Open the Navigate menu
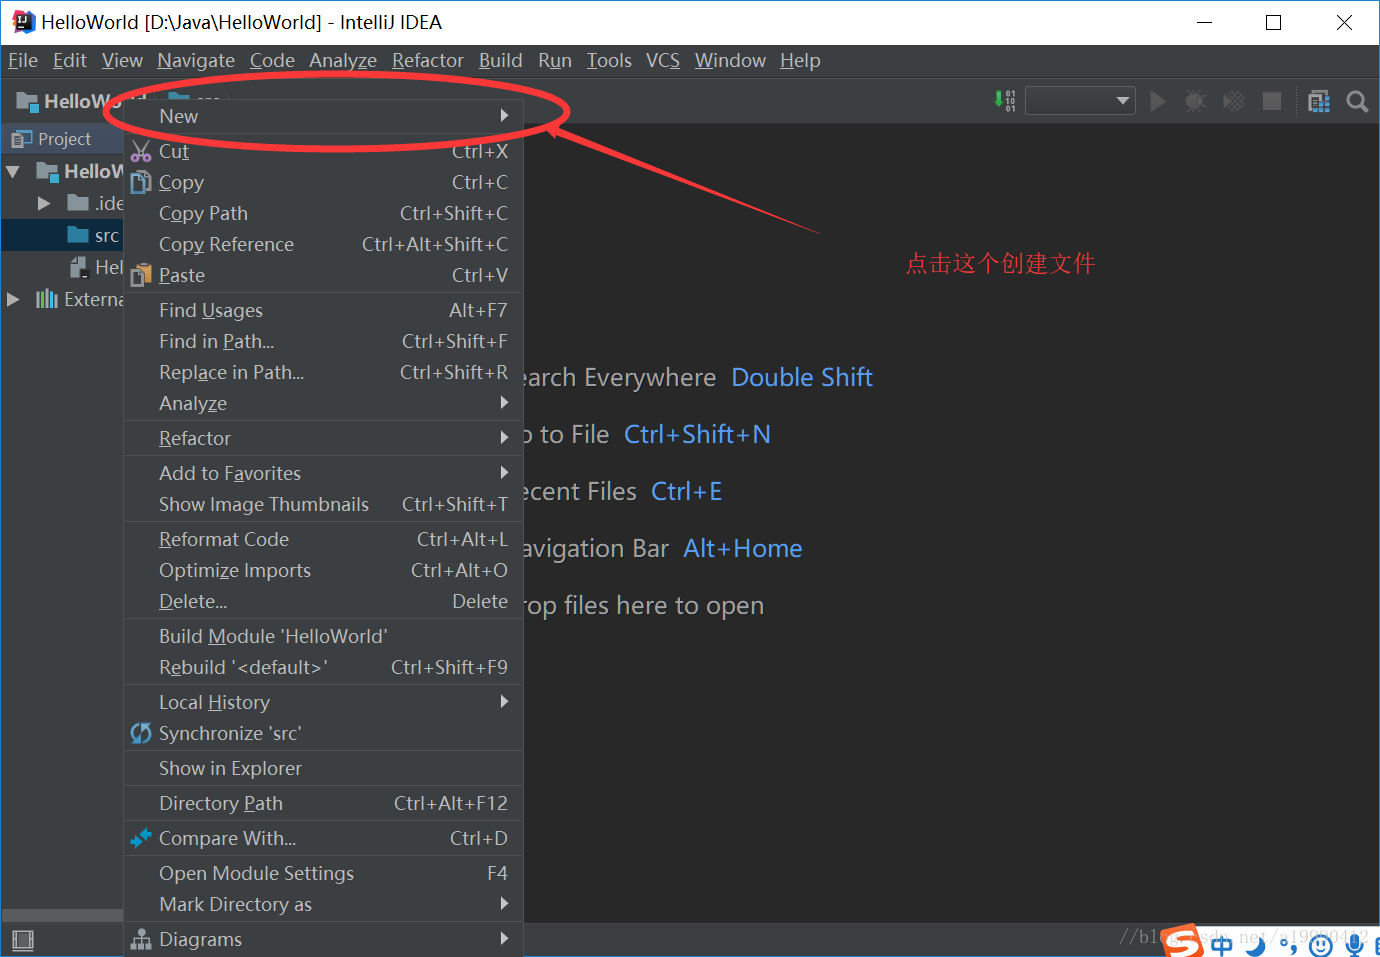 196,60
